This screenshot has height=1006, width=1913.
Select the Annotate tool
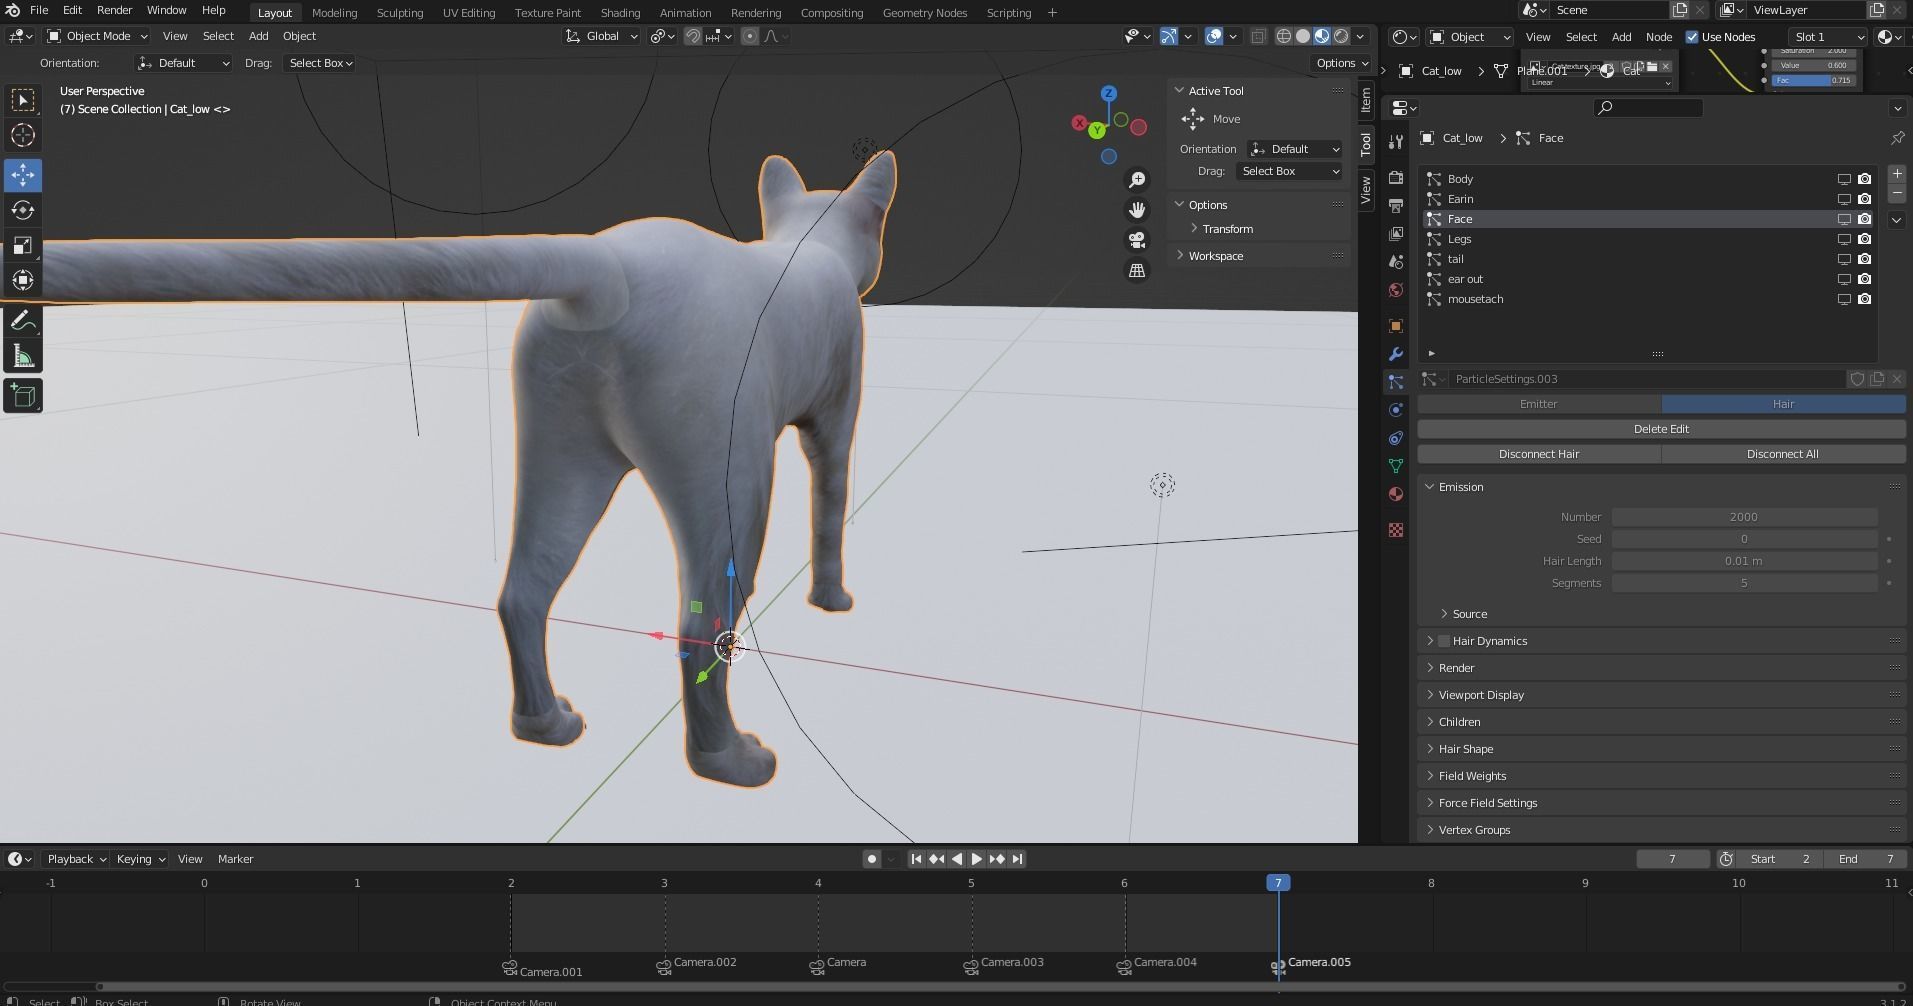click(x=22, y=321)
